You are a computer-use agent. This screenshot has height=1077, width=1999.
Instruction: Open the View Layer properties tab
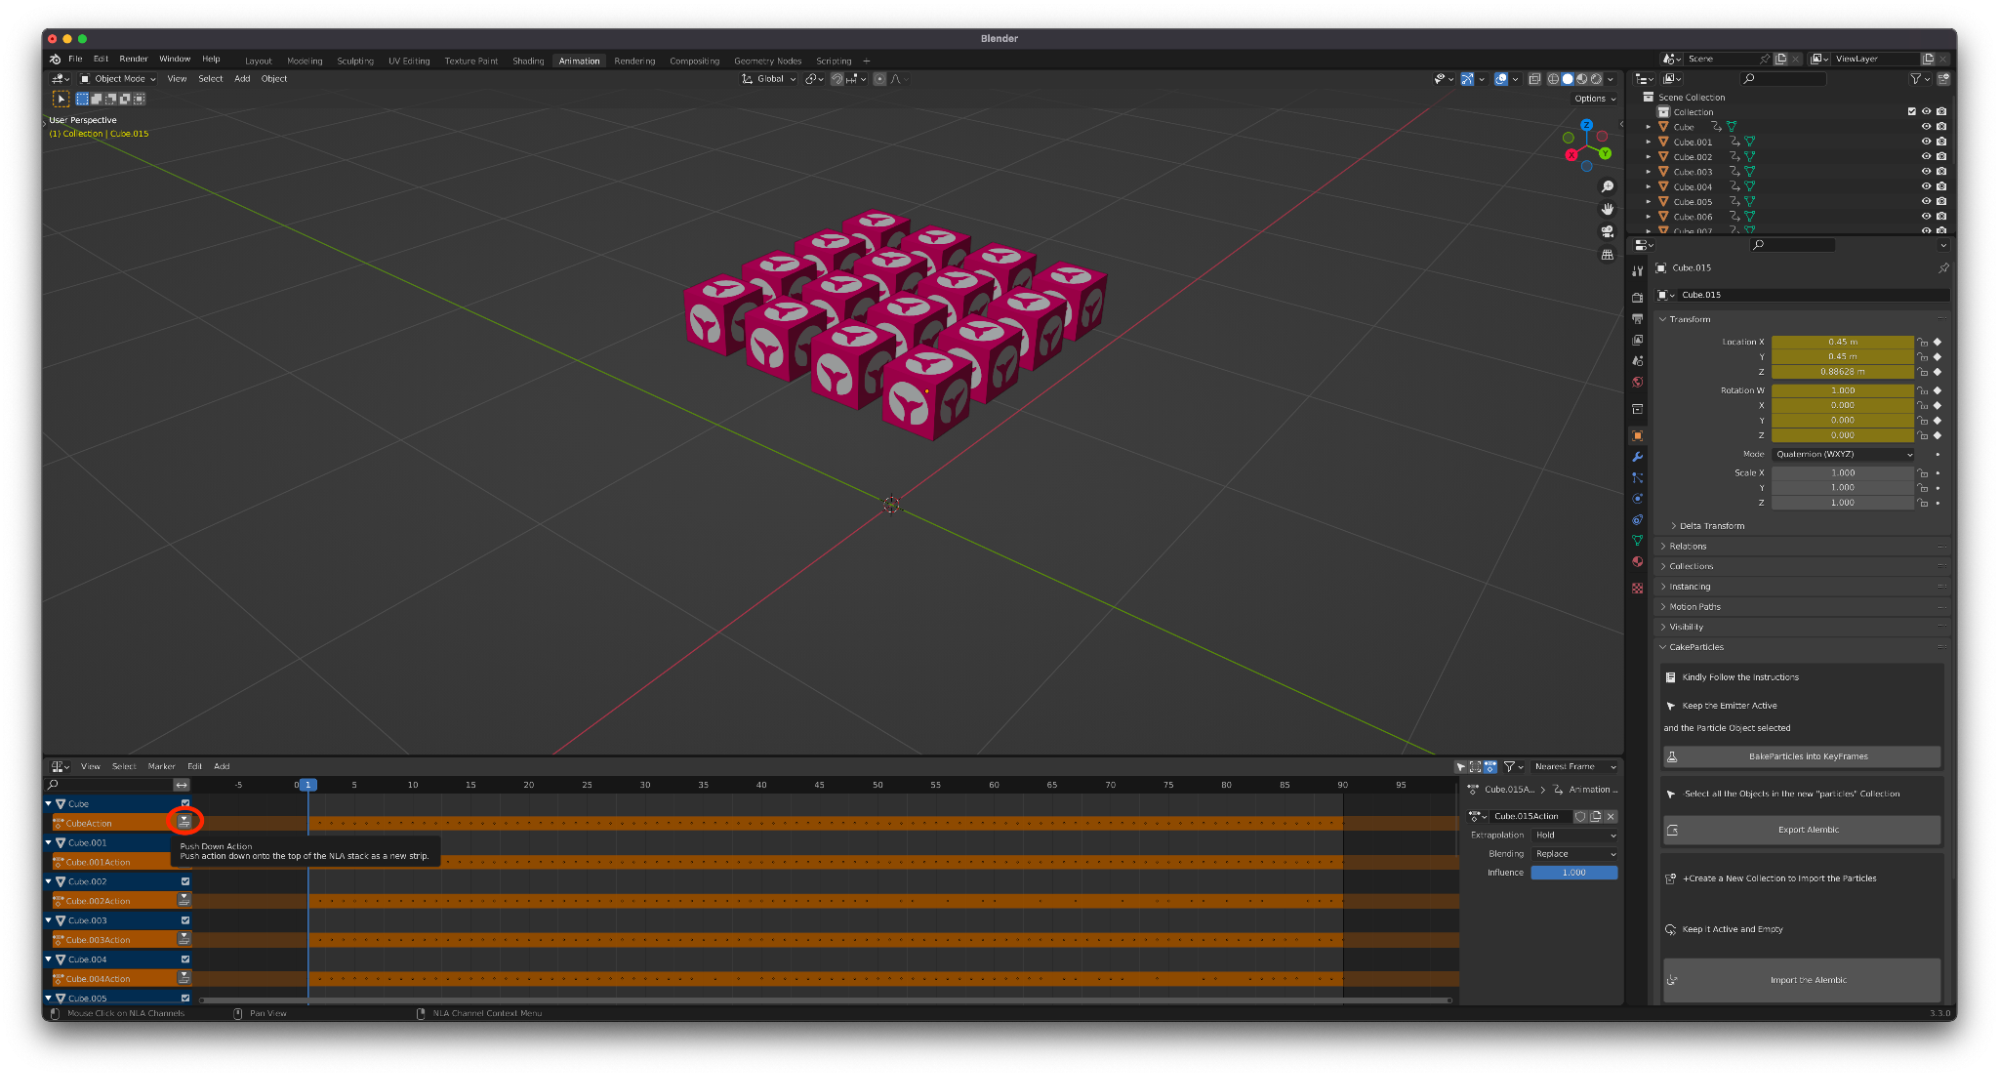coord(1637,339)
